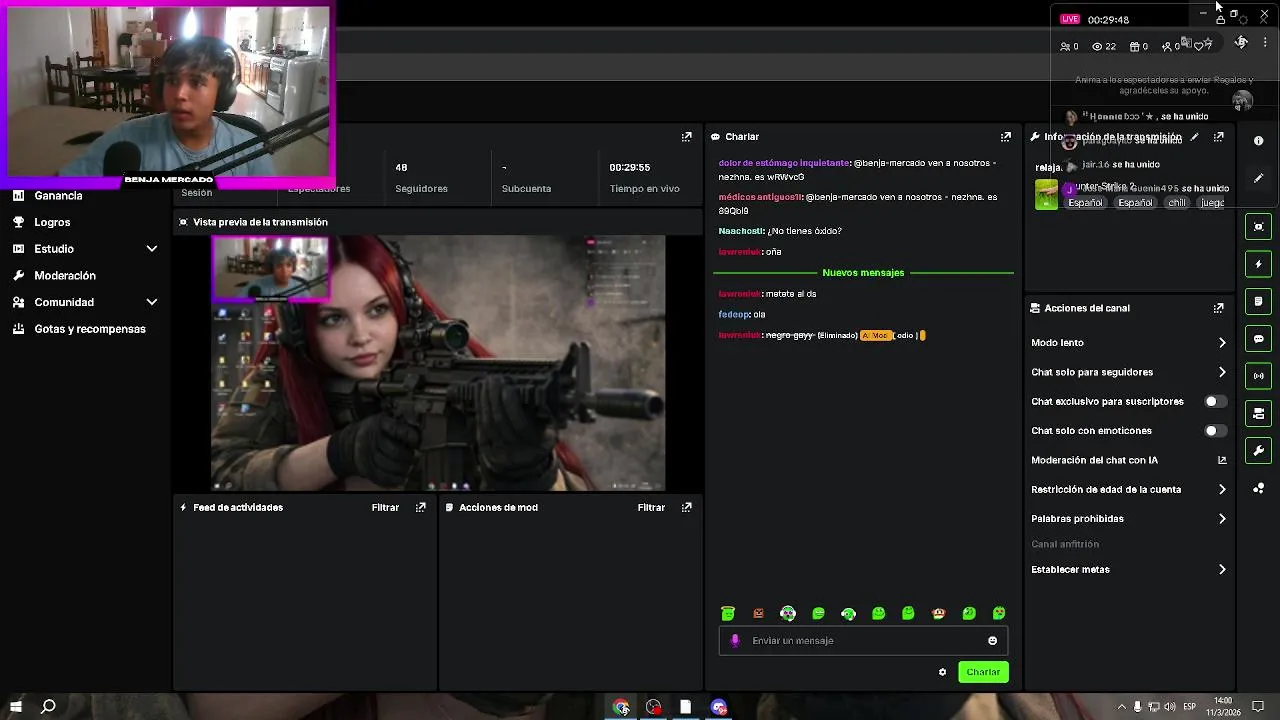
Task: Open Logros in the left sidebar
Action: pyautogui.click(x=52, y=222)
